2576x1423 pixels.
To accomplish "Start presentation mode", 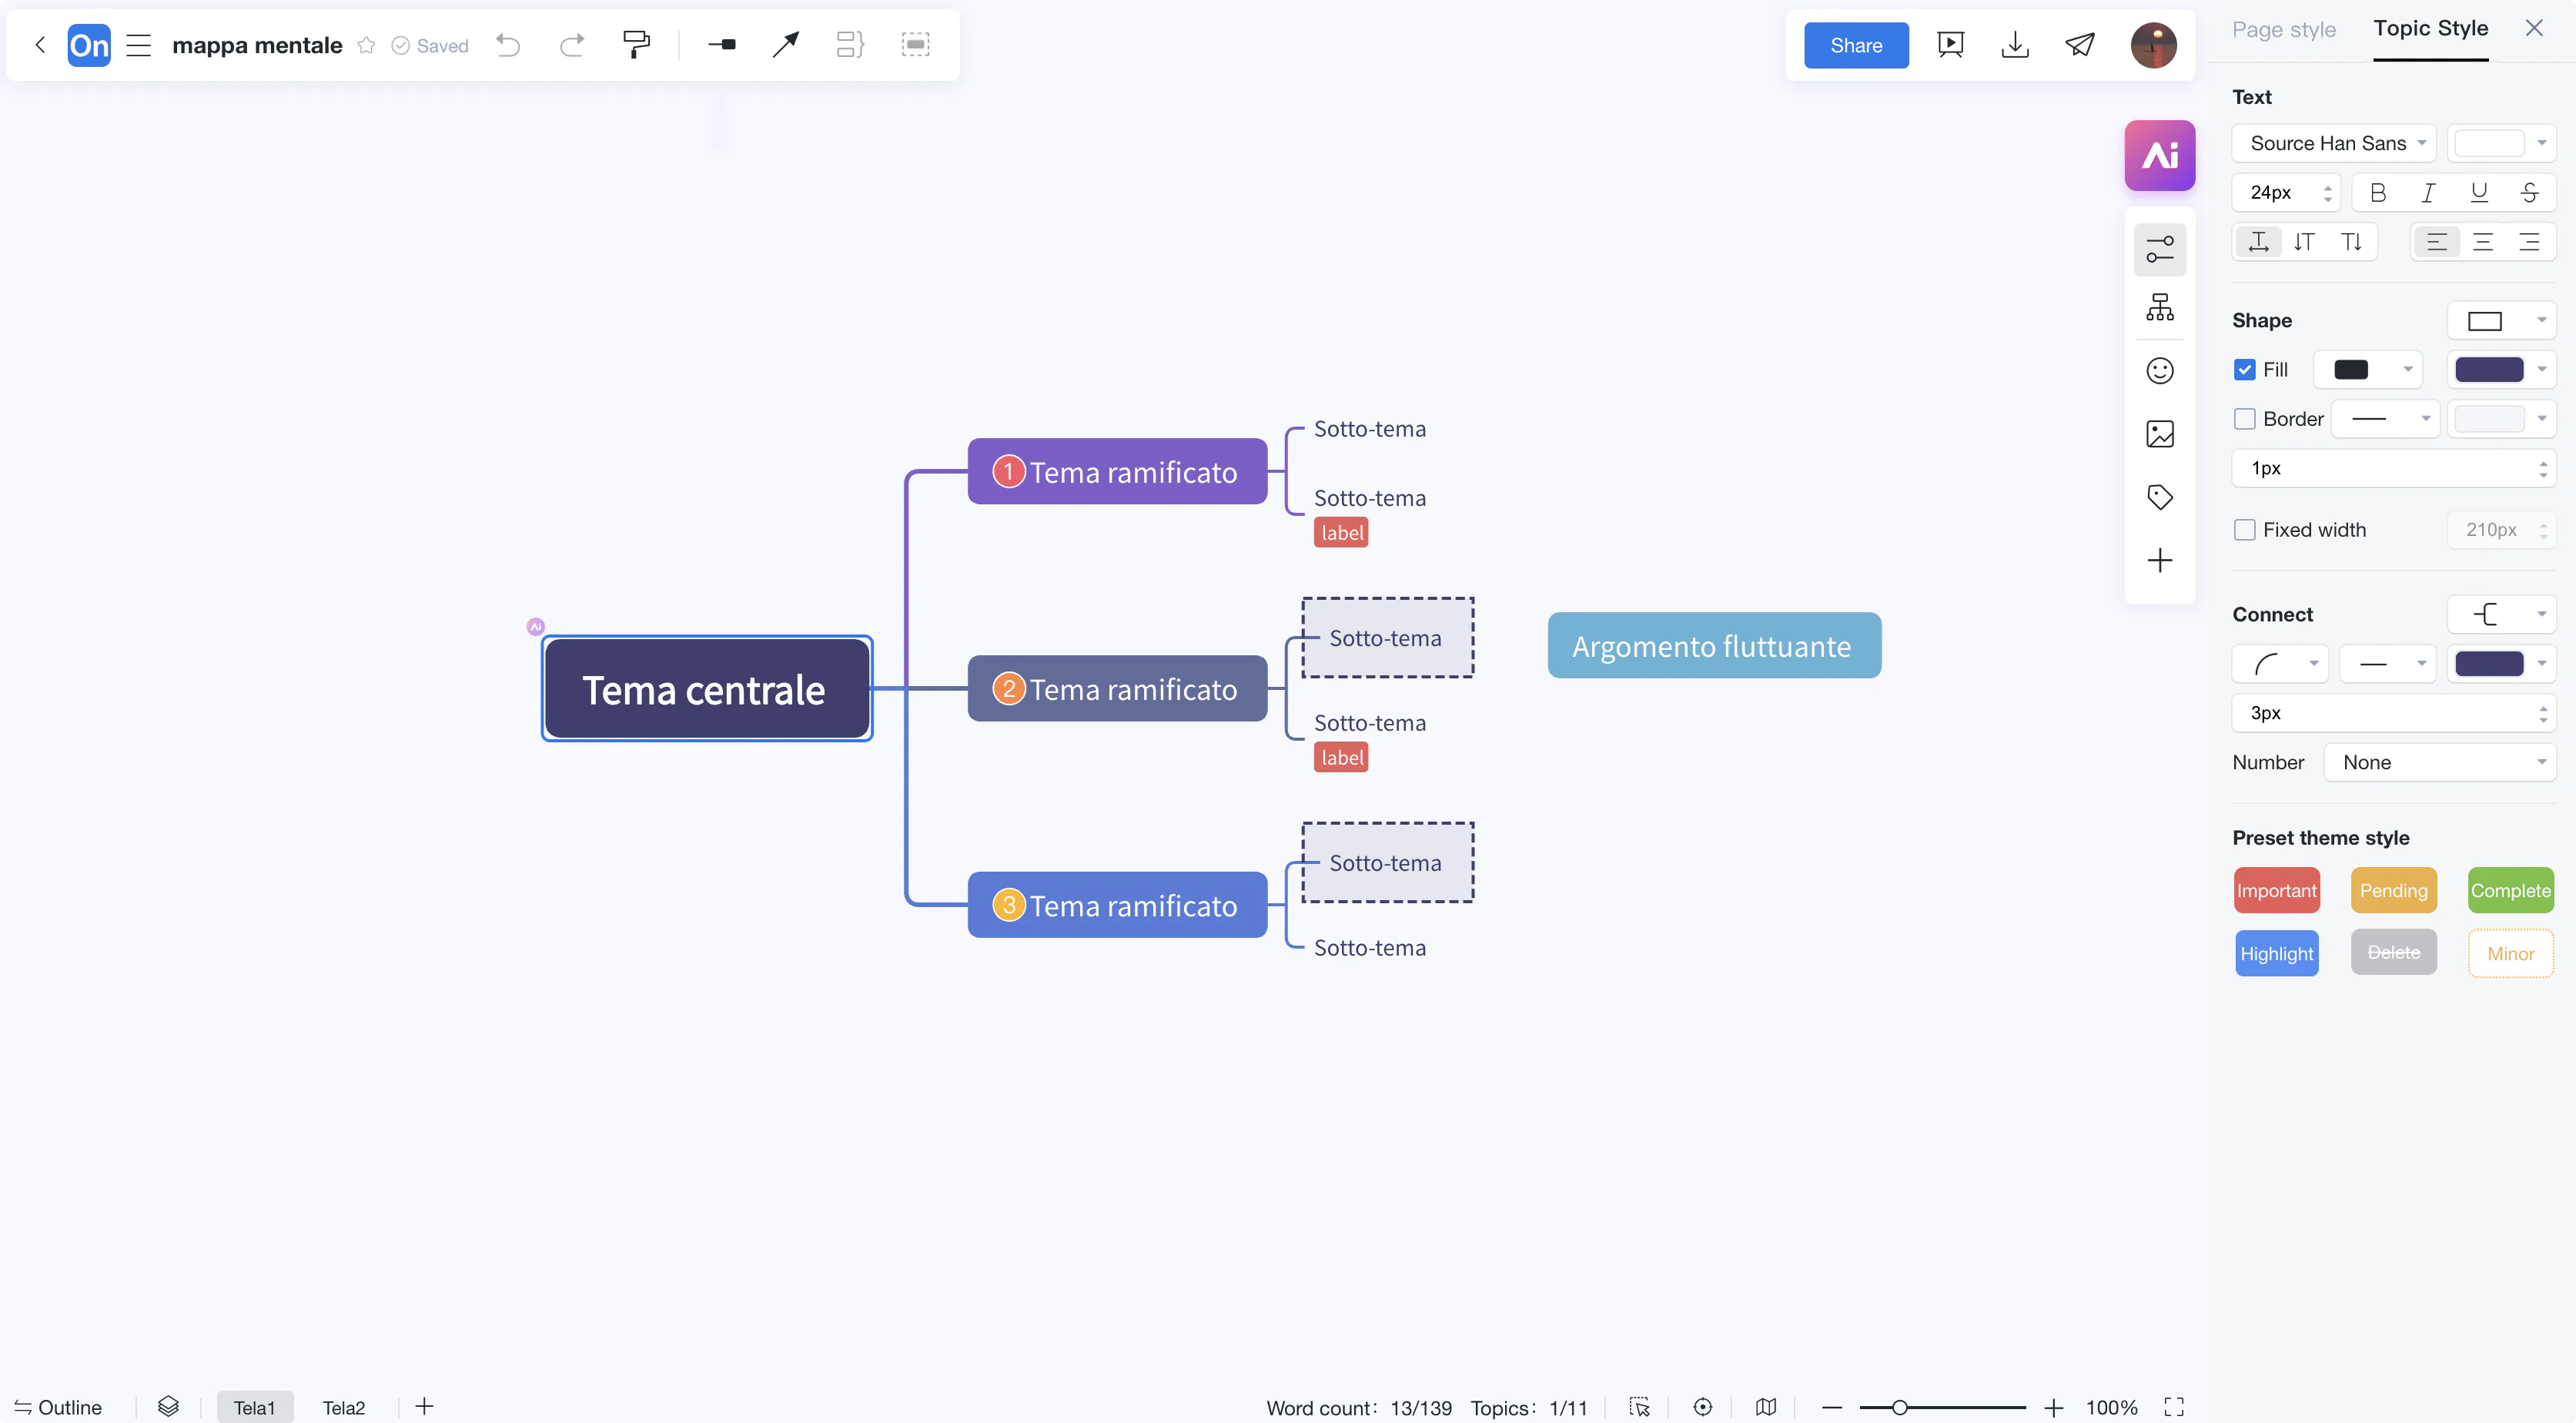I will click(x=1950, y=45).
